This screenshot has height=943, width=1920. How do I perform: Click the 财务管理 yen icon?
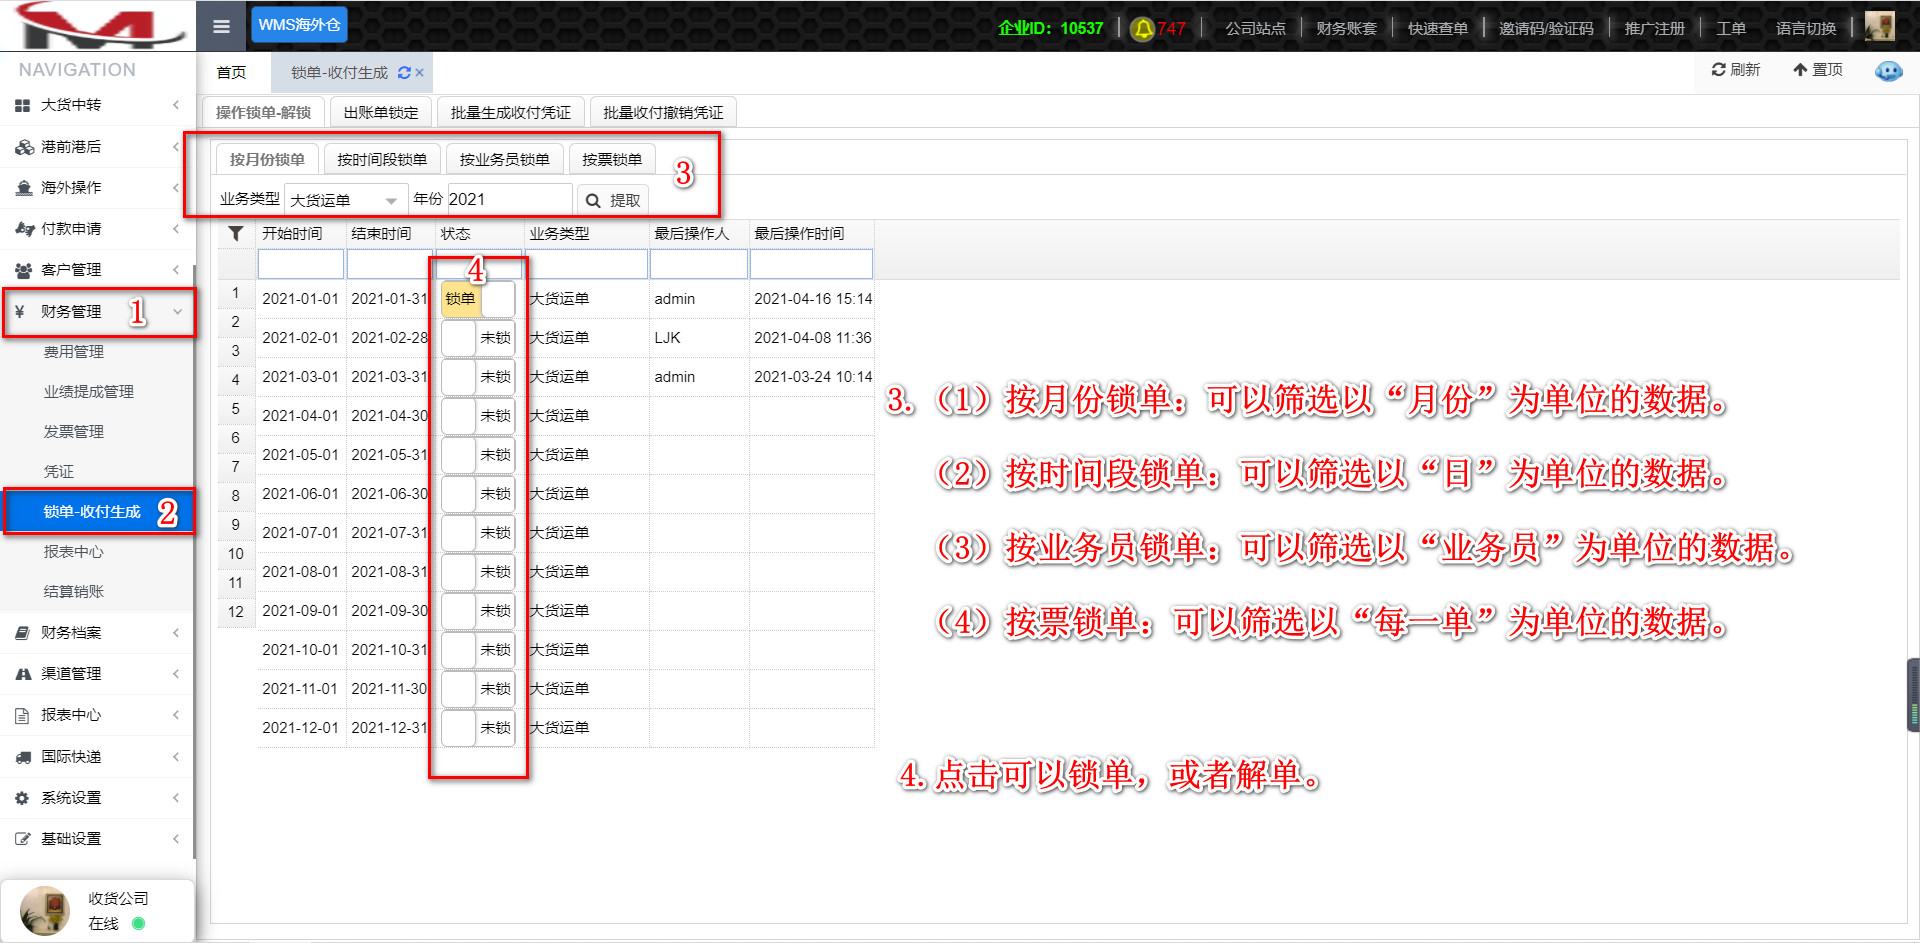[x=20, y=311]
